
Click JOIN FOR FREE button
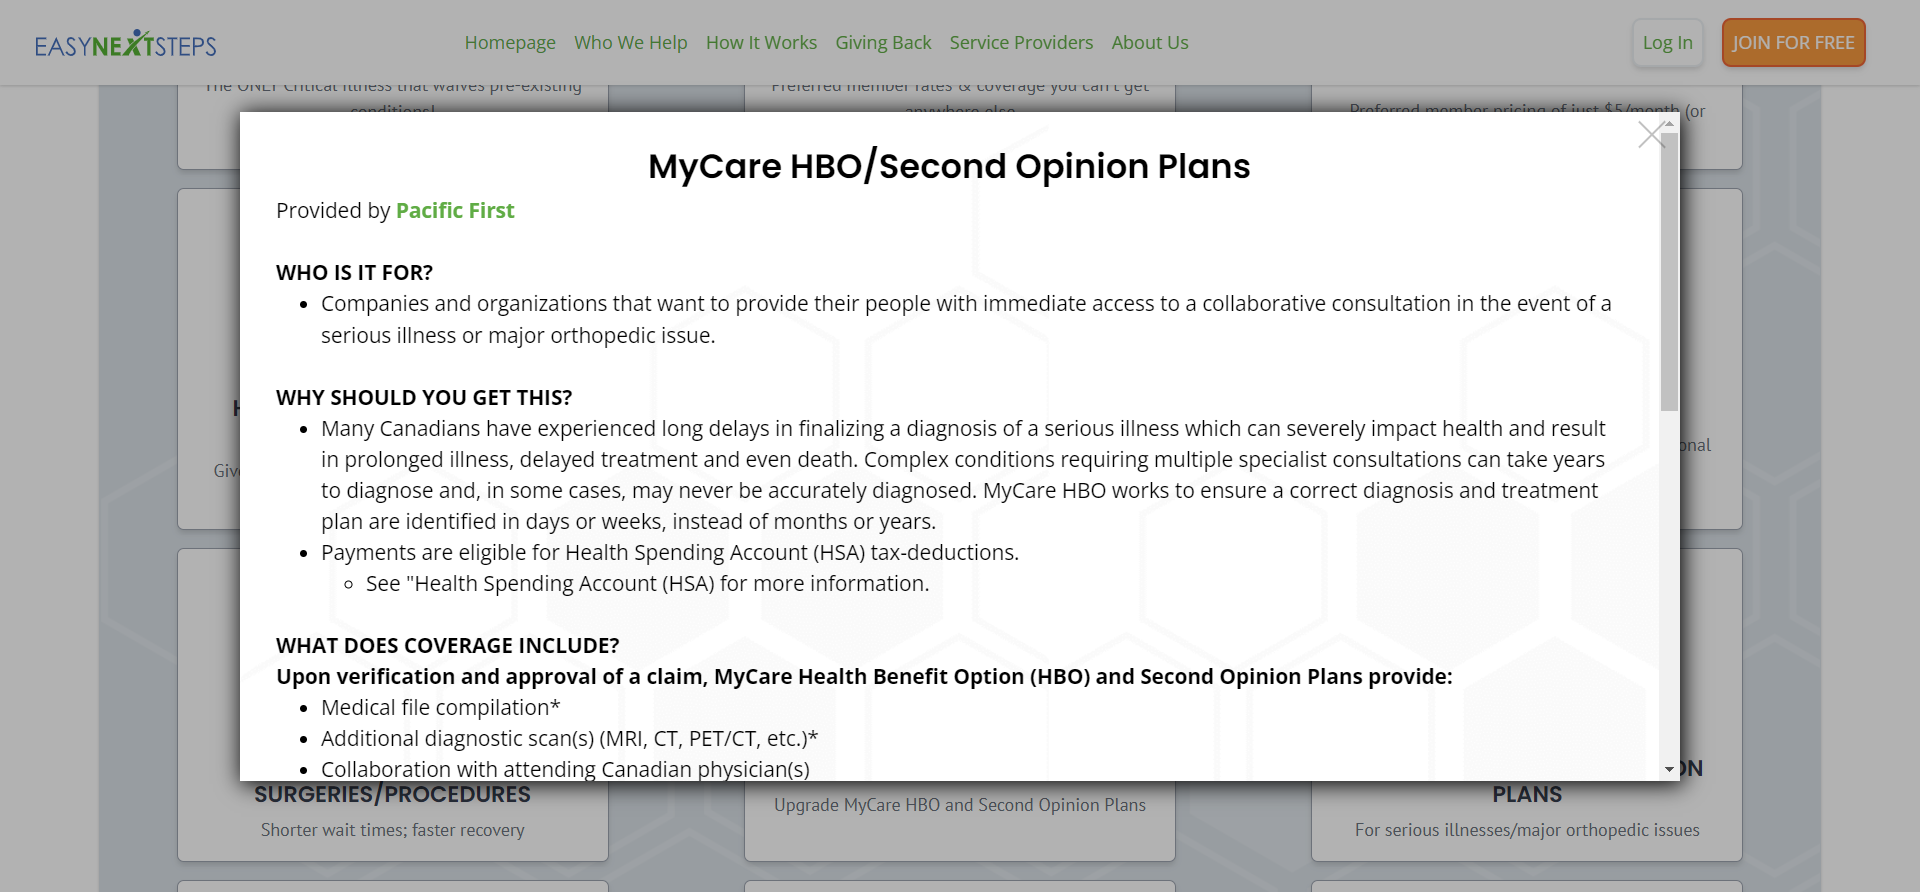1793,43
